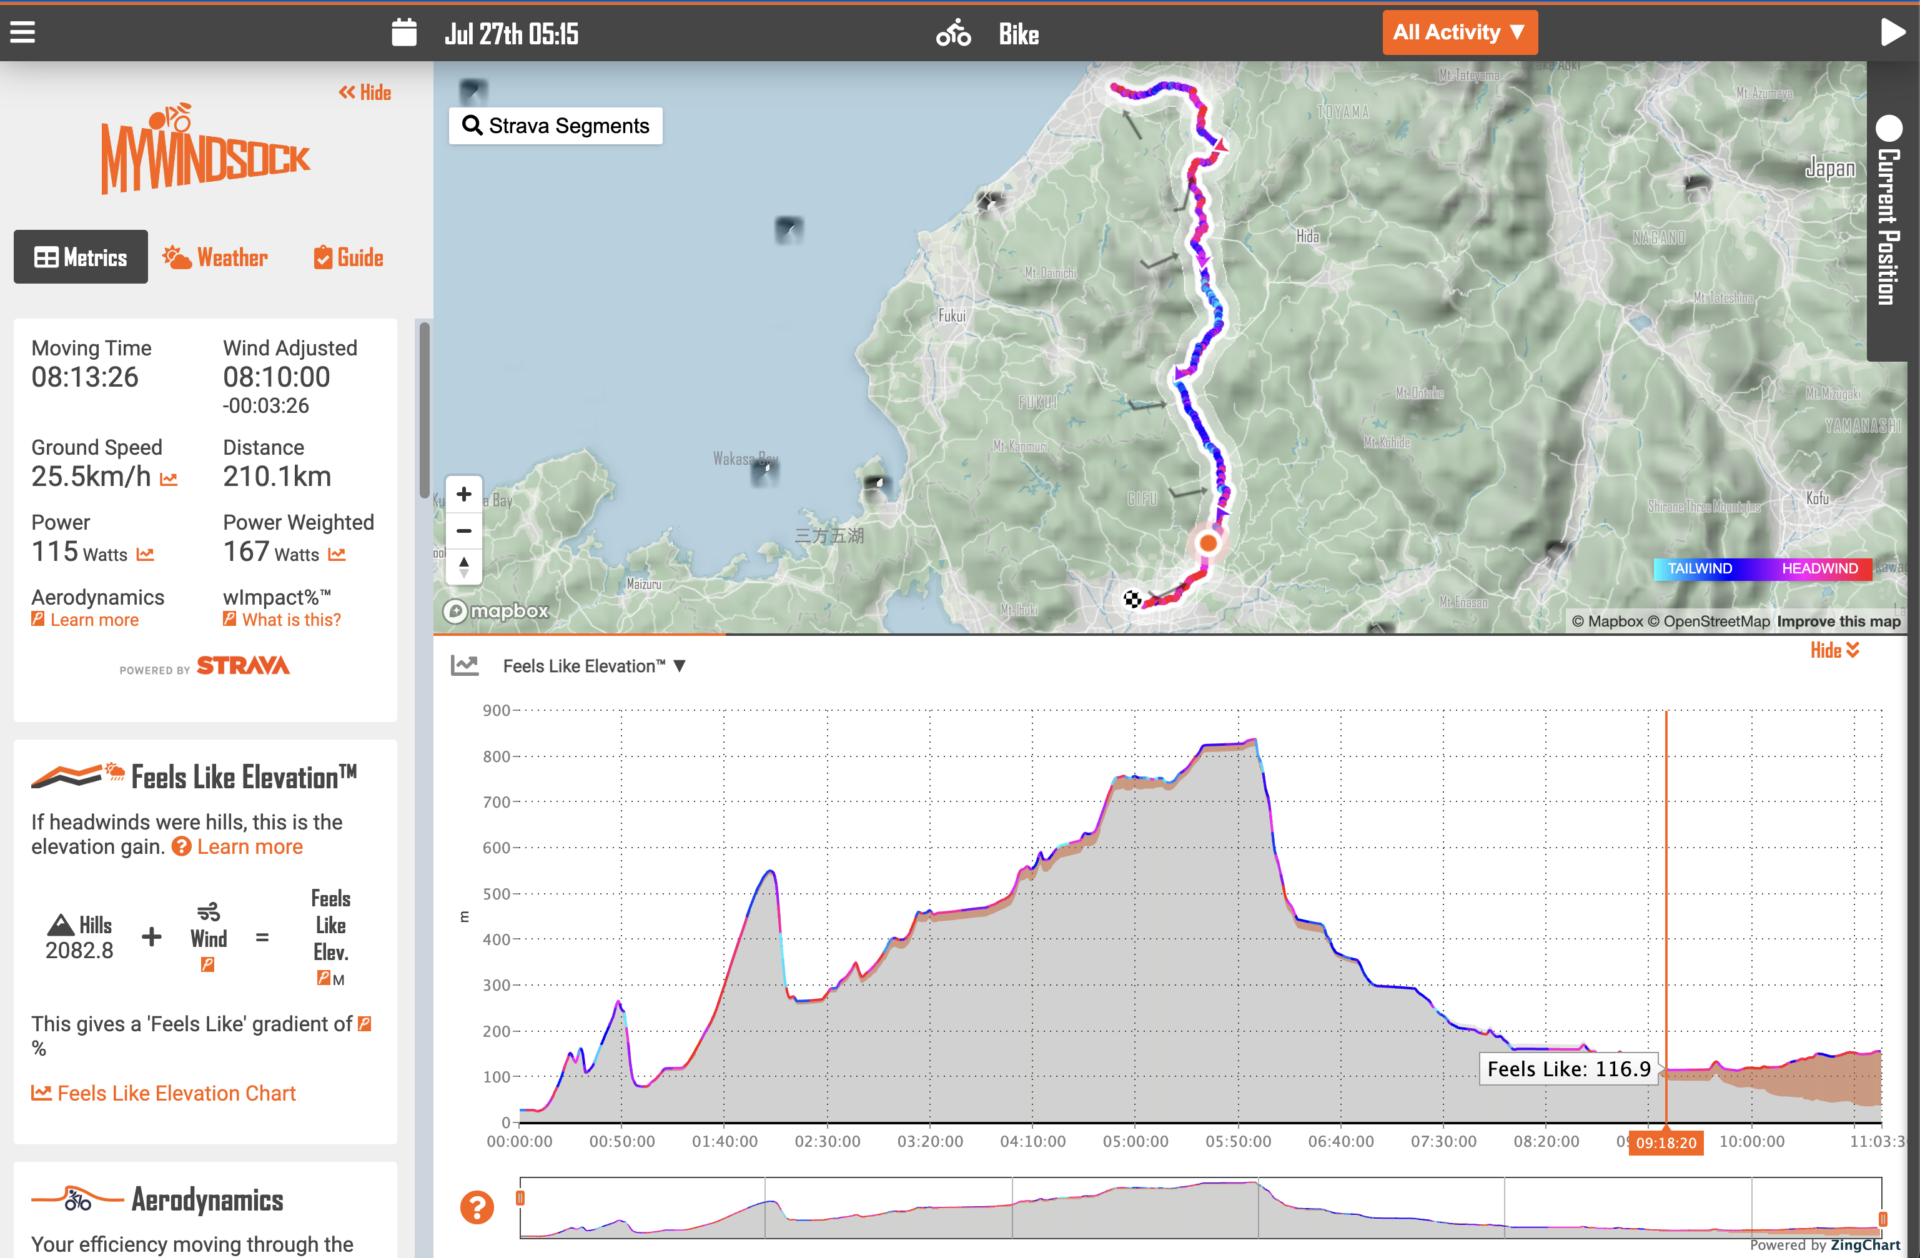This screenshot has height=1258, width=1920.
Task: Open the All Activity dropdown
Action: click(1459, 33)
